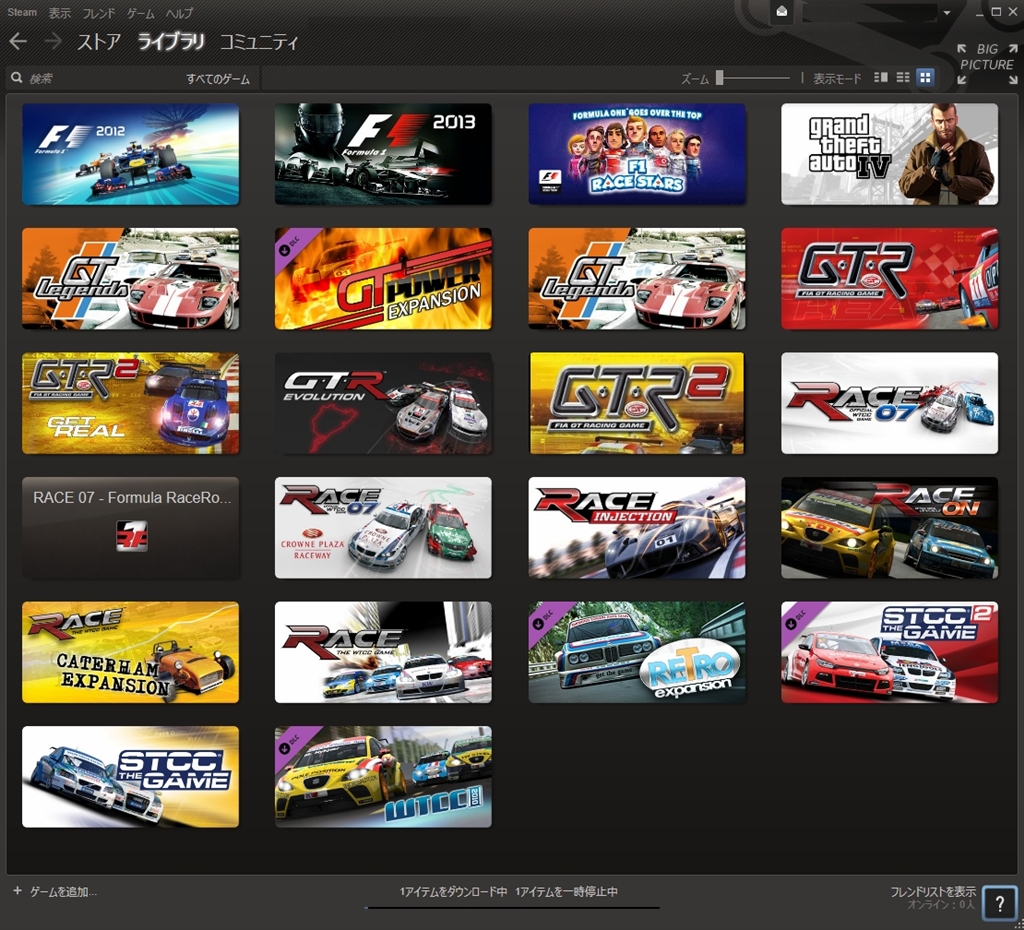Select the F1 2012 game tile
Viewport: 1024px width, 930px height.
131,154
